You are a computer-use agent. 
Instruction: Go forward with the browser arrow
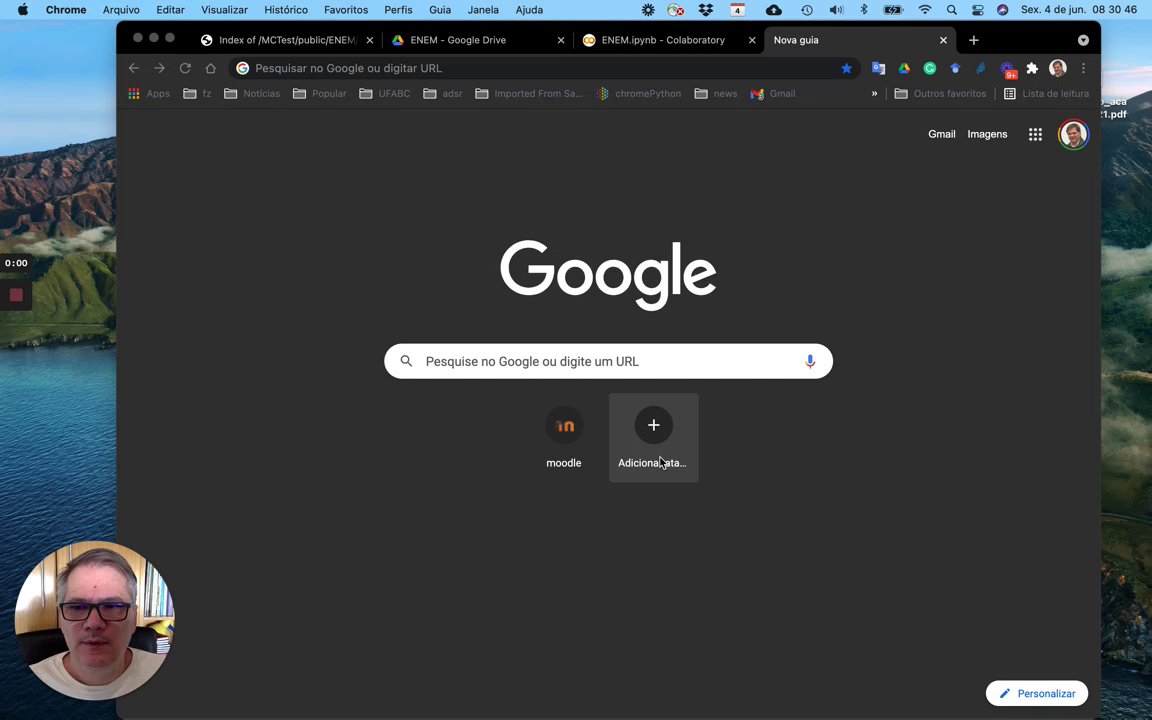159,68
